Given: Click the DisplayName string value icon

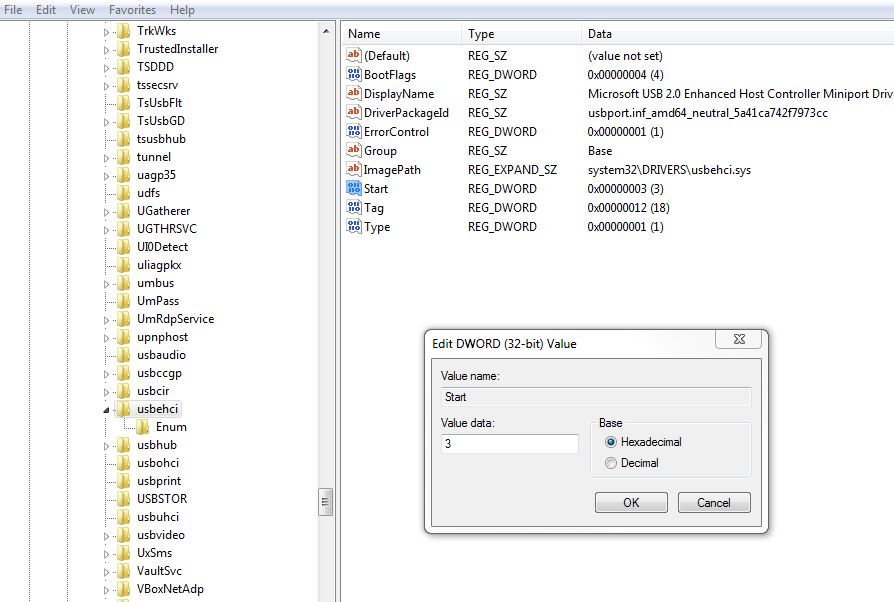Looking at the screenshot, I should point(353,94).
